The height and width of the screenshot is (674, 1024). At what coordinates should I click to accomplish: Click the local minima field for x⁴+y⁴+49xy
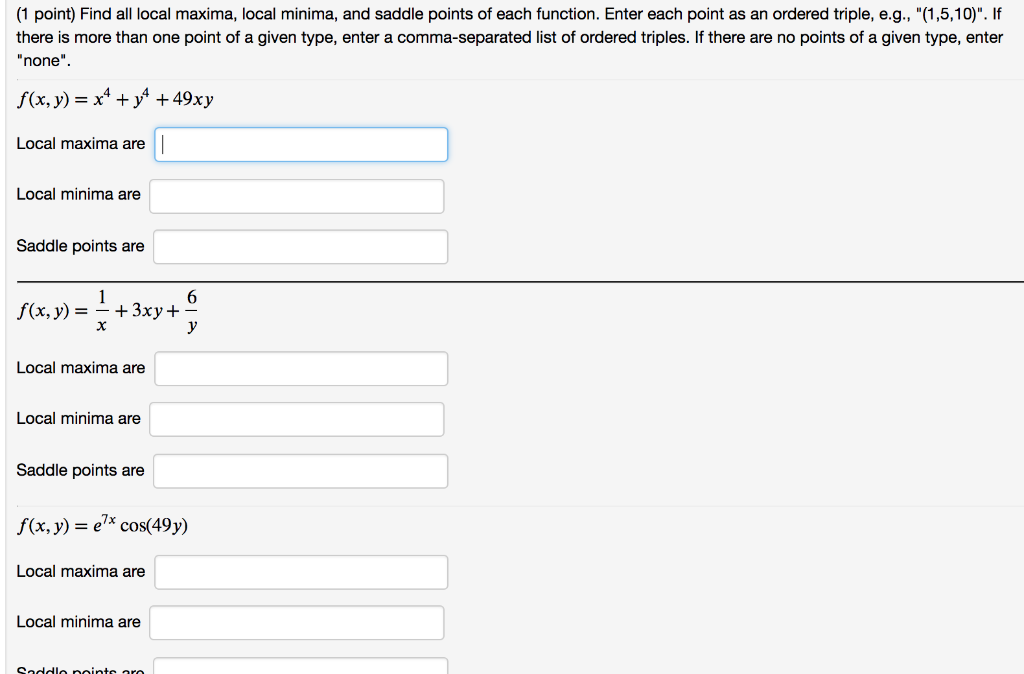click(296, 196)
